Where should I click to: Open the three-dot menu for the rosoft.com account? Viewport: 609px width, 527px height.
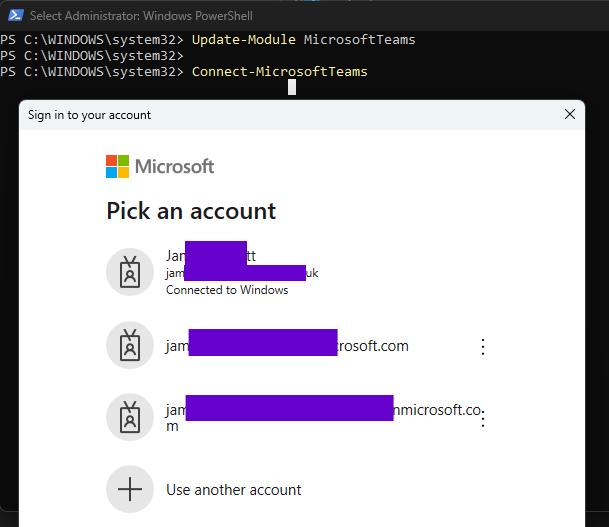[x=483, y=347]
